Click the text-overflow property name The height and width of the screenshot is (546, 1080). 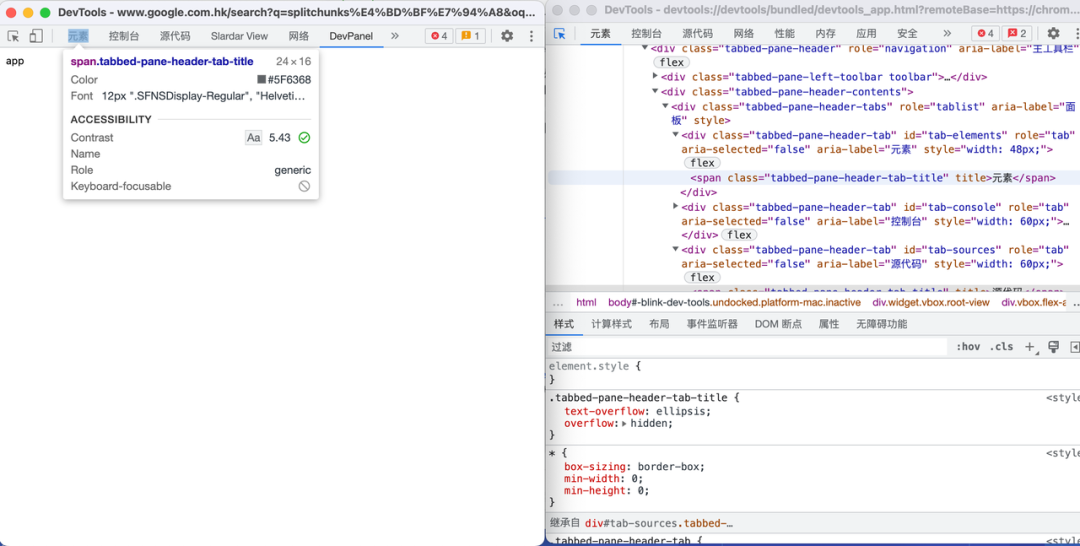603,411
